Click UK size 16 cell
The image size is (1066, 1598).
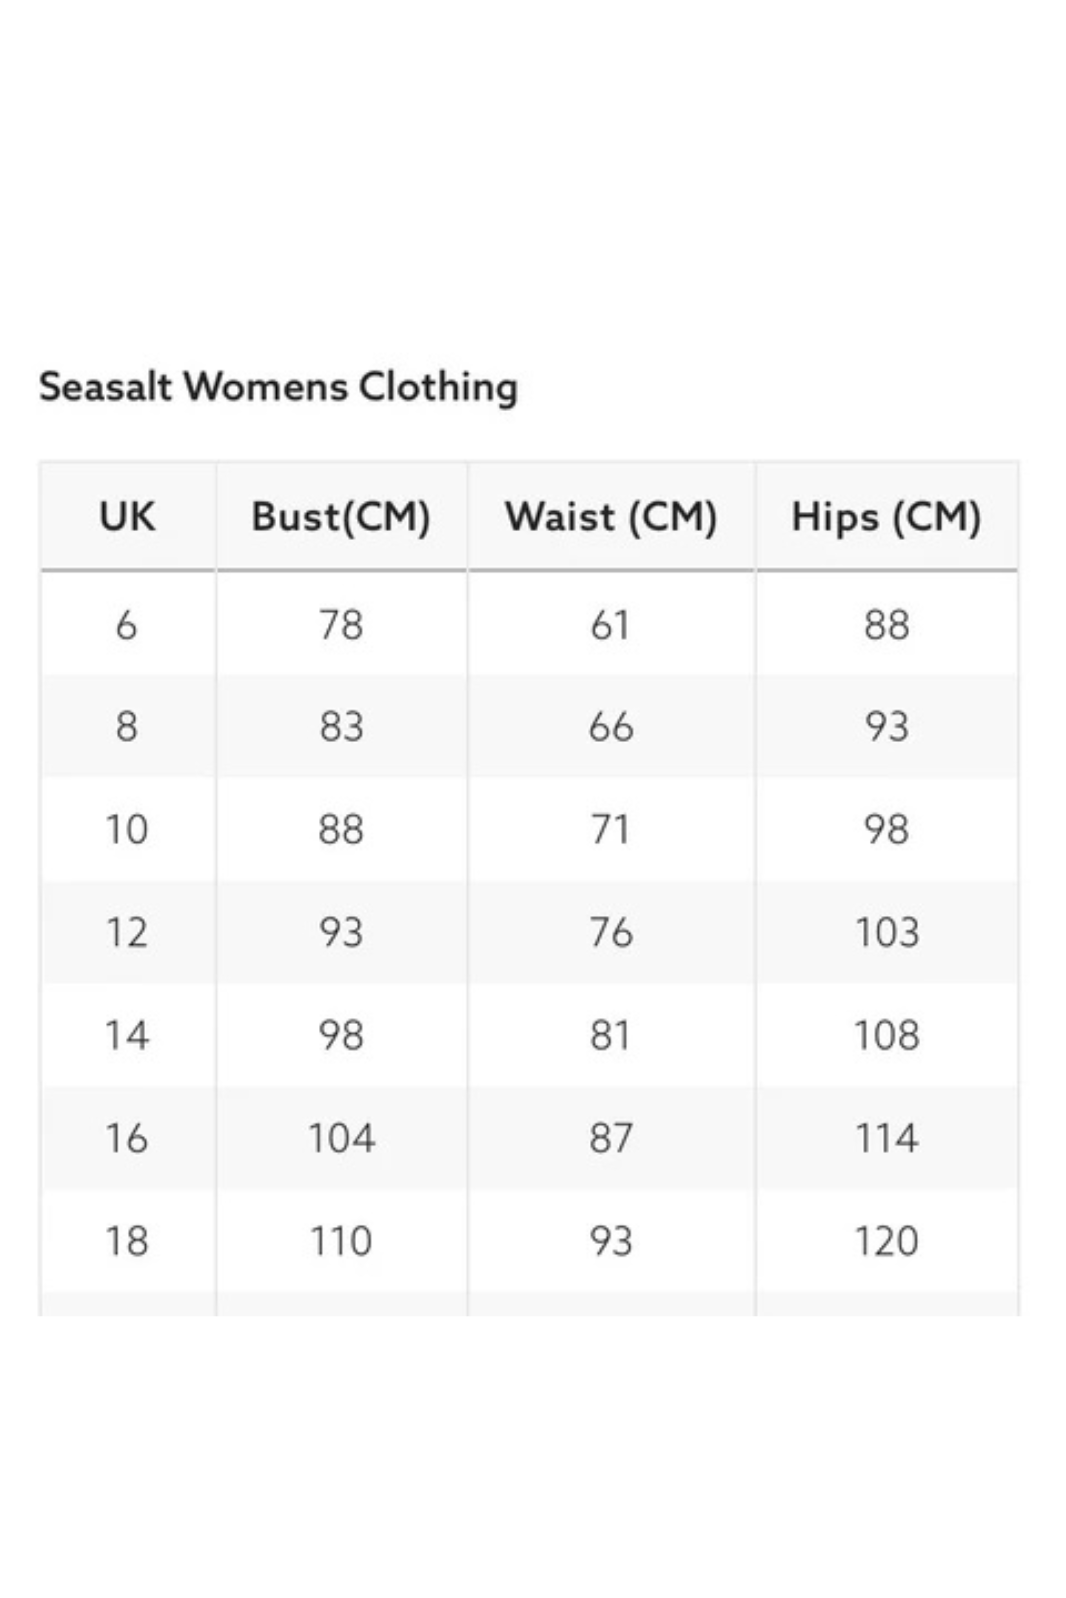pos(127,1138)
